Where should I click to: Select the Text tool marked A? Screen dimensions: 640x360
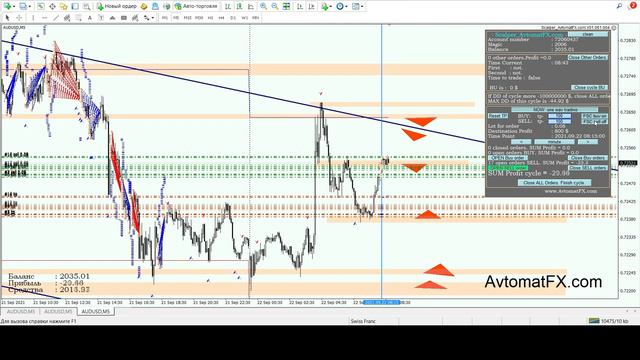click(x=89, y=18)
